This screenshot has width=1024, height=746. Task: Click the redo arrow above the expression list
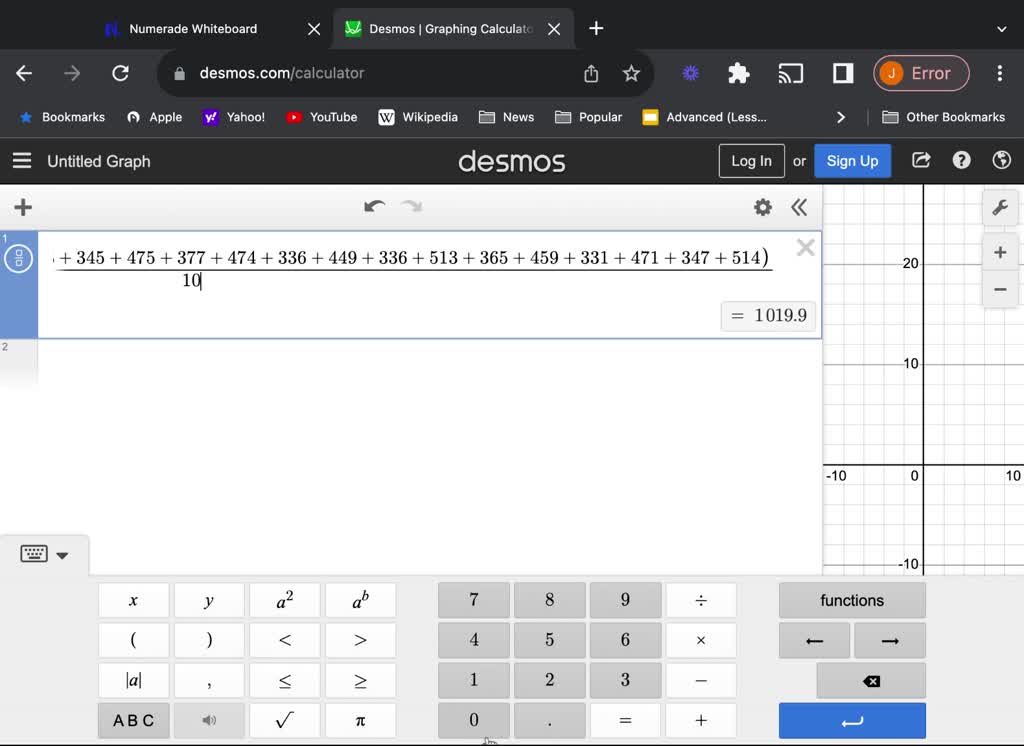coord(410,206)
